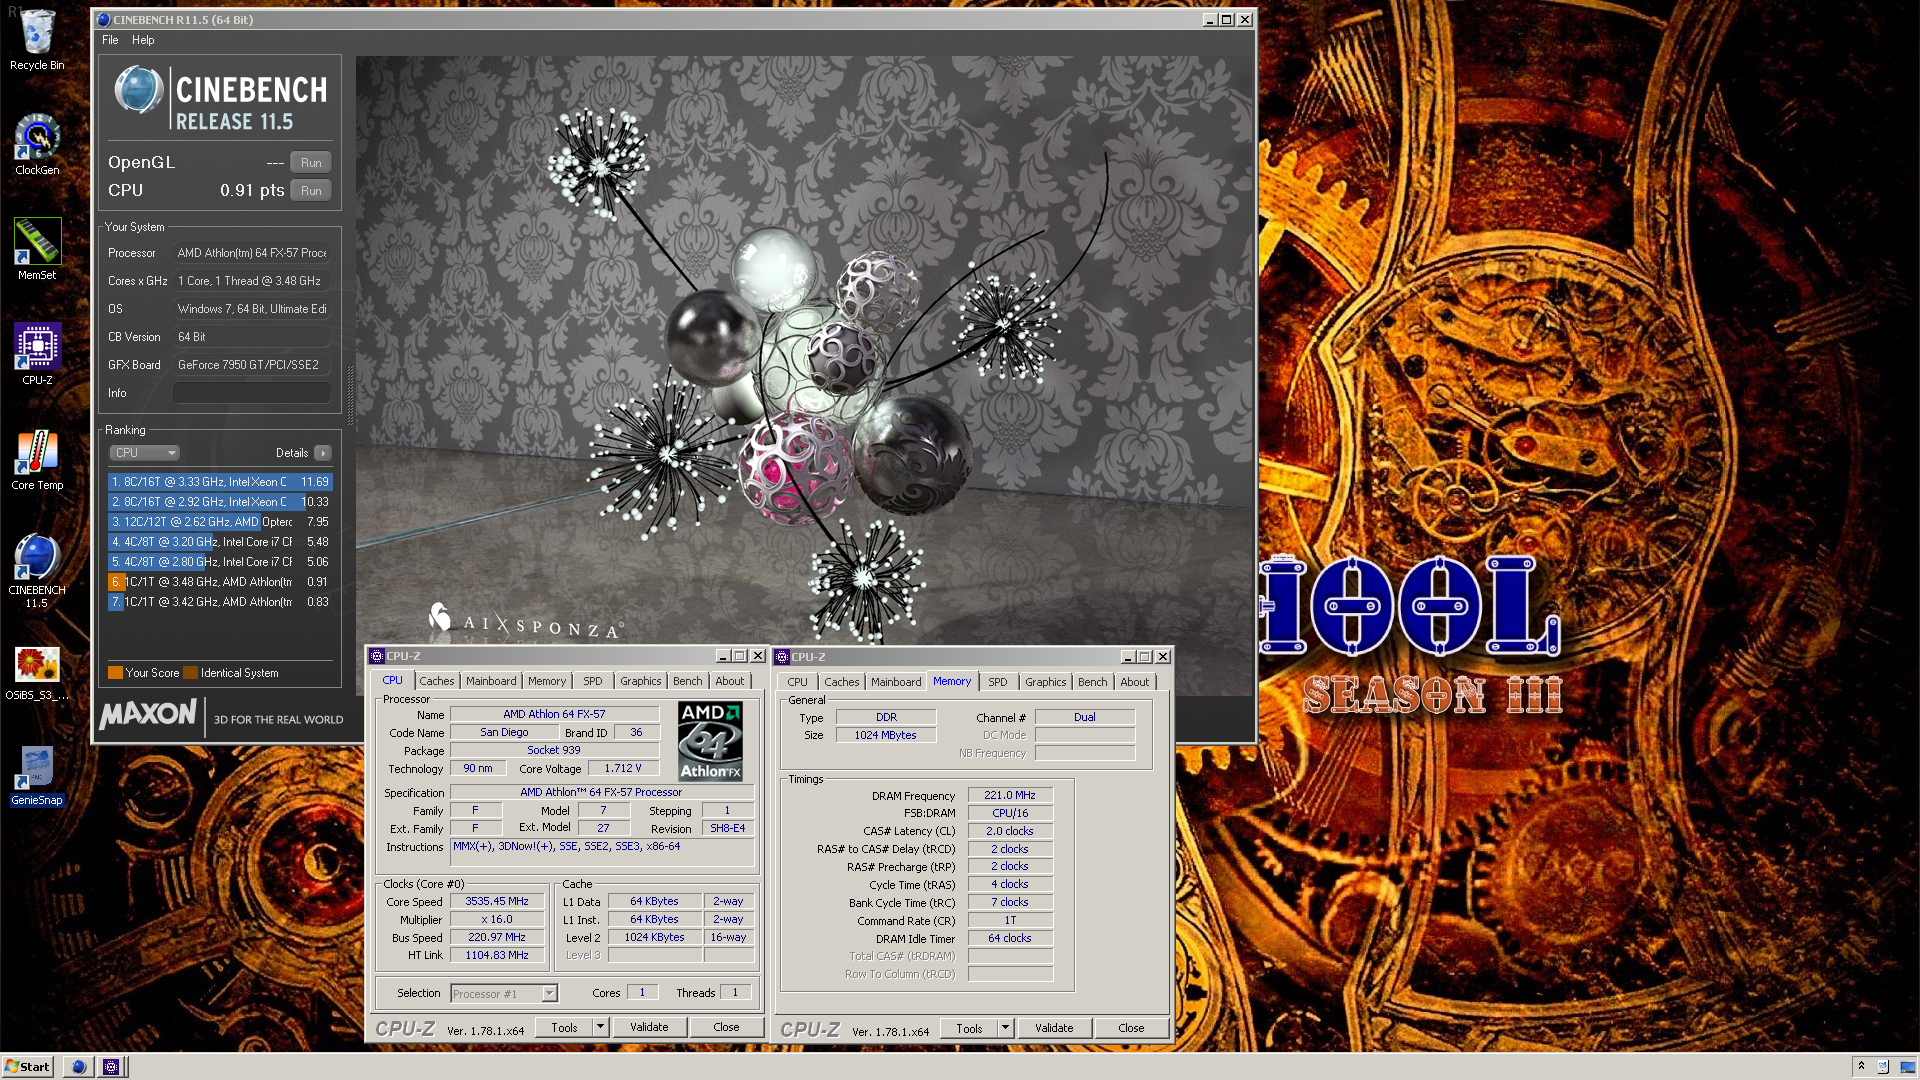Click the CPU-Z taskbar icon
1920x1080 pixels.
coord(111,1066)
